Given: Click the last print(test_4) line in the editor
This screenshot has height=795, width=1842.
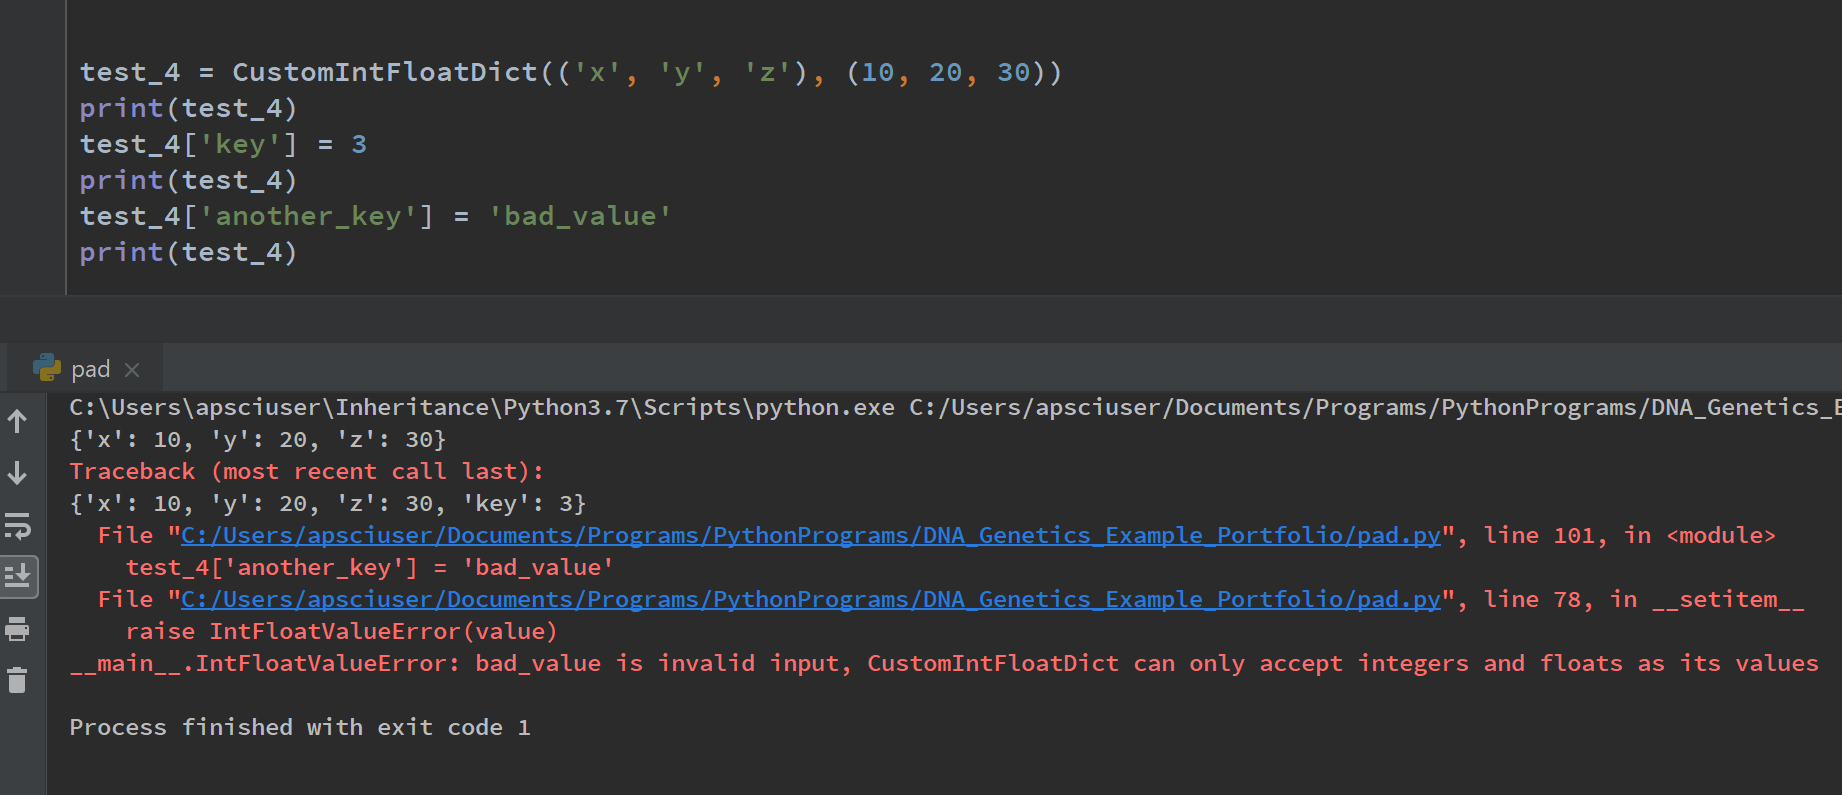Looking at the screenshot, I should coord(188,253).
